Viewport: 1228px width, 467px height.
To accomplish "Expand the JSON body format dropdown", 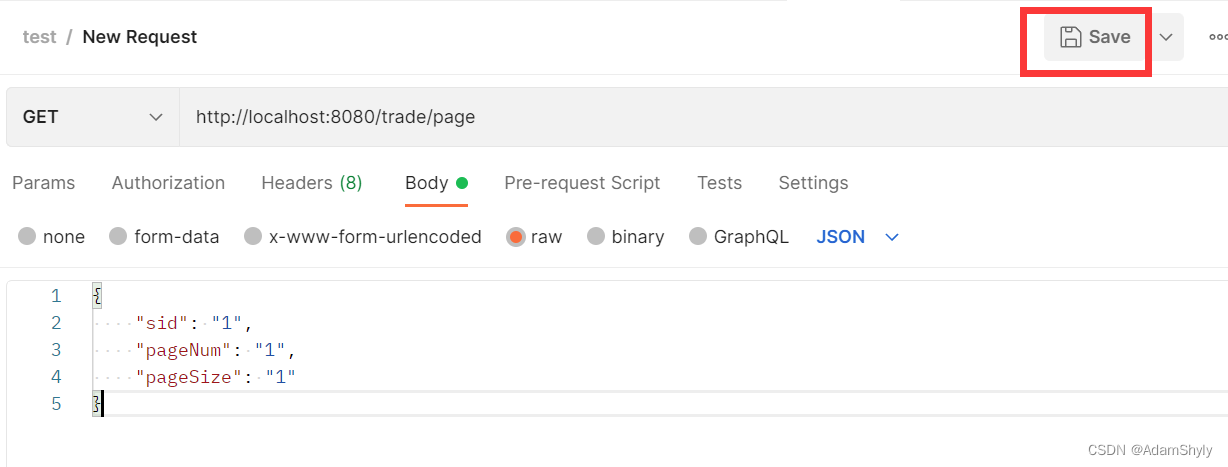I will pos(892,237).
